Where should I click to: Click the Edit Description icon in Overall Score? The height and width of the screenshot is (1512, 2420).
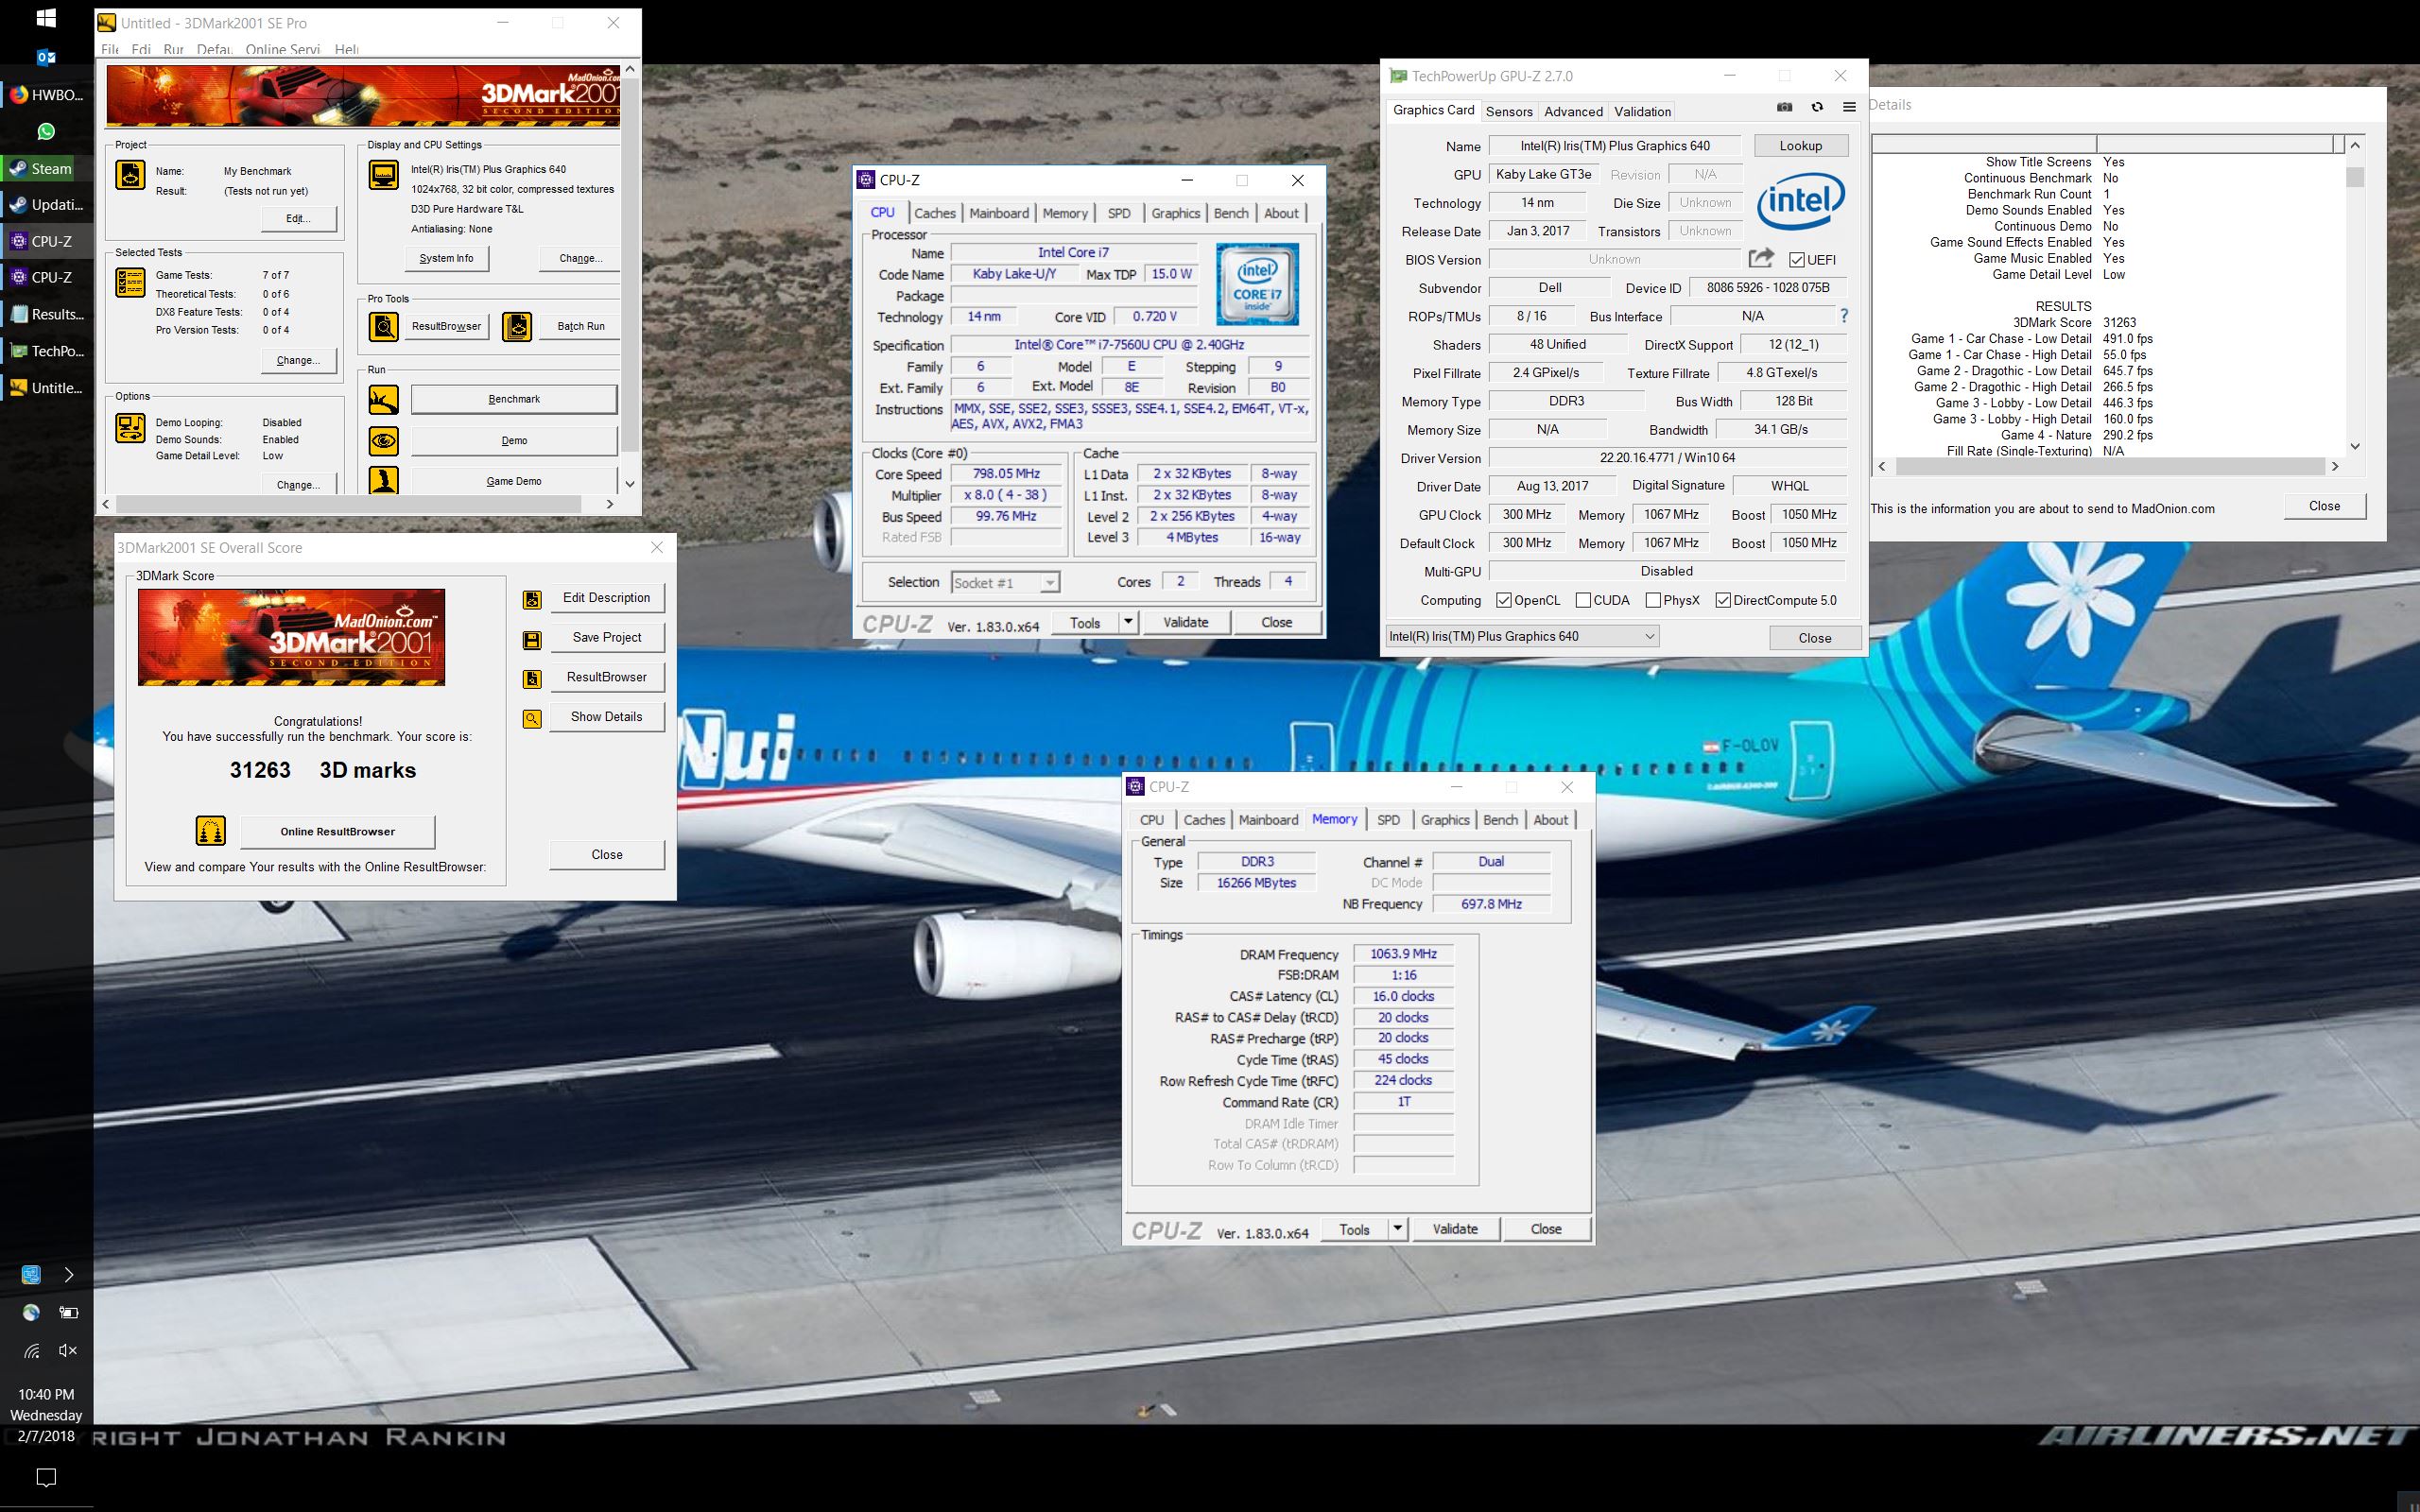532,599
